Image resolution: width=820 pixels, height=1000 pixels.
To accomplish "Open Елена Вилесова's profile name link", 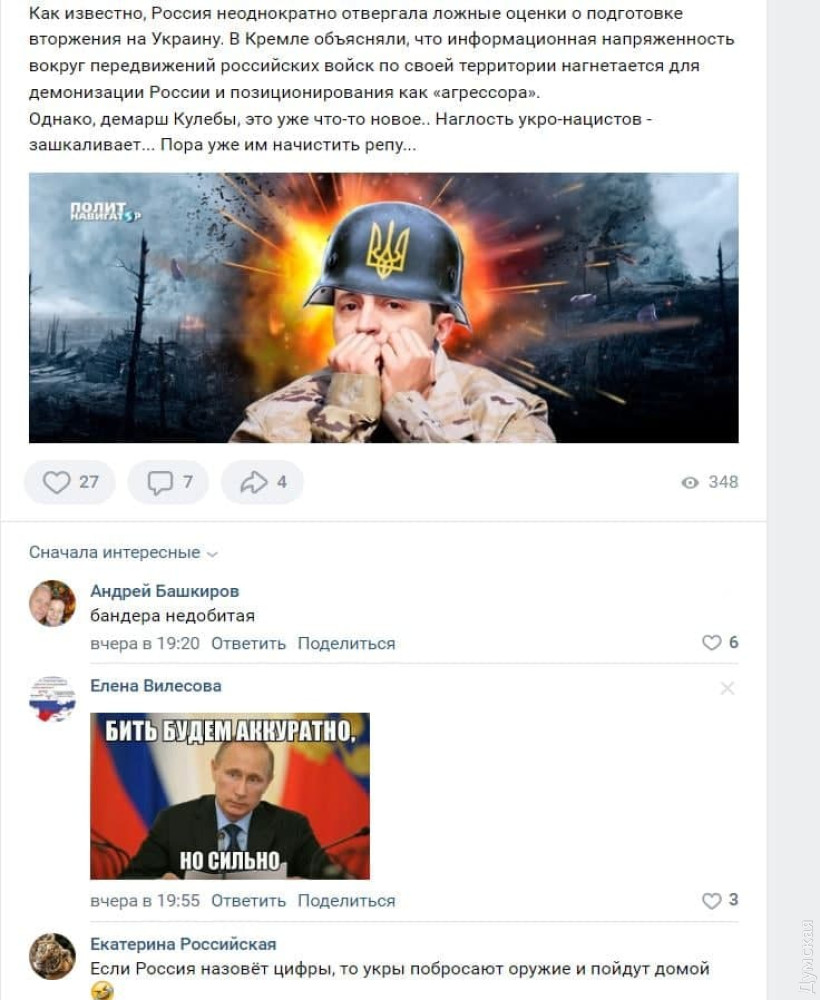I will pos(156,686).
